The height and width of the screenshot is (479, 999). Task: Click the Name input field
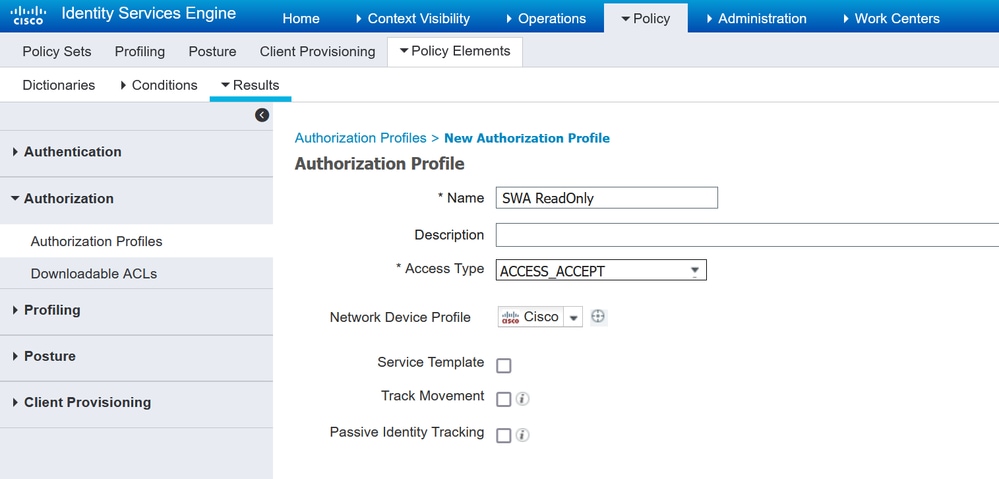tap(607, 198)
